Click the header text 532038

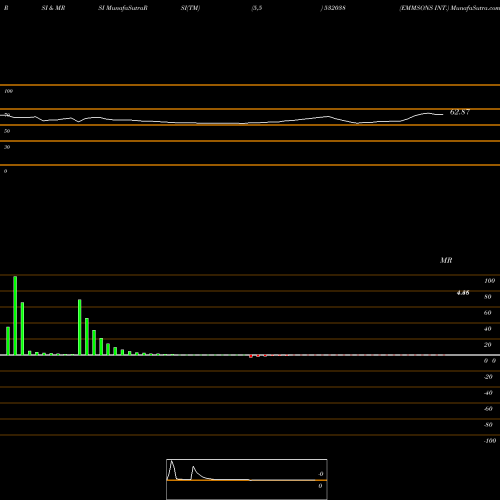pyautogui.click(x=334, y=8)
